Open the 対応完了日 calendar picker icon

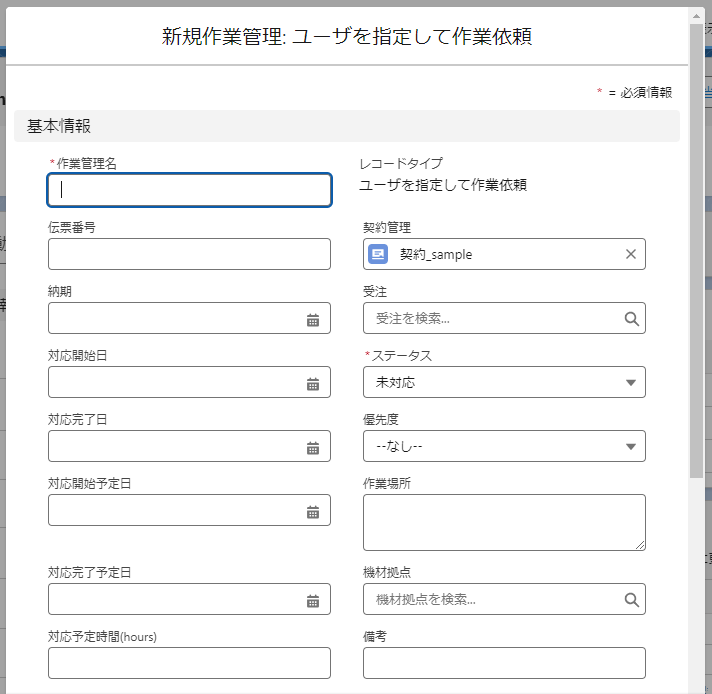pyautogui.click(x=312, y=447)
